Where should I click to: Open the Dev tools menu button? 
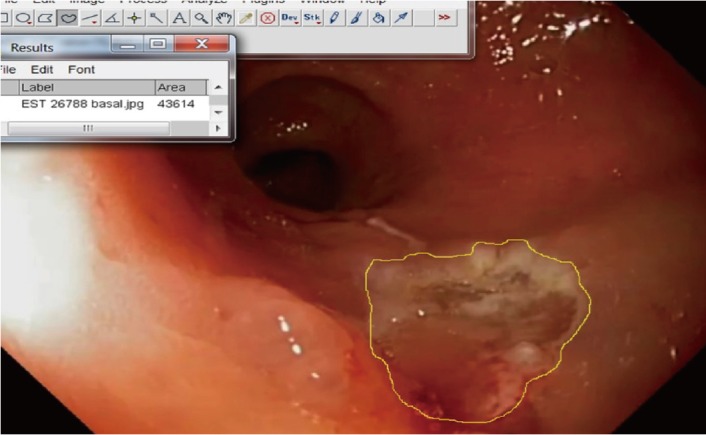(290, 18)
